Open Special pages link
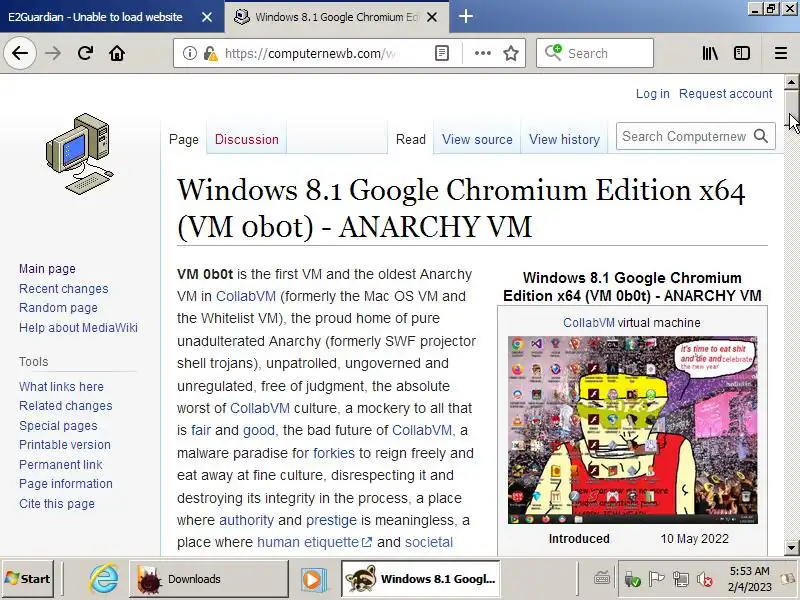This screenshot has height=600, width=800. (x=58, y=426)
